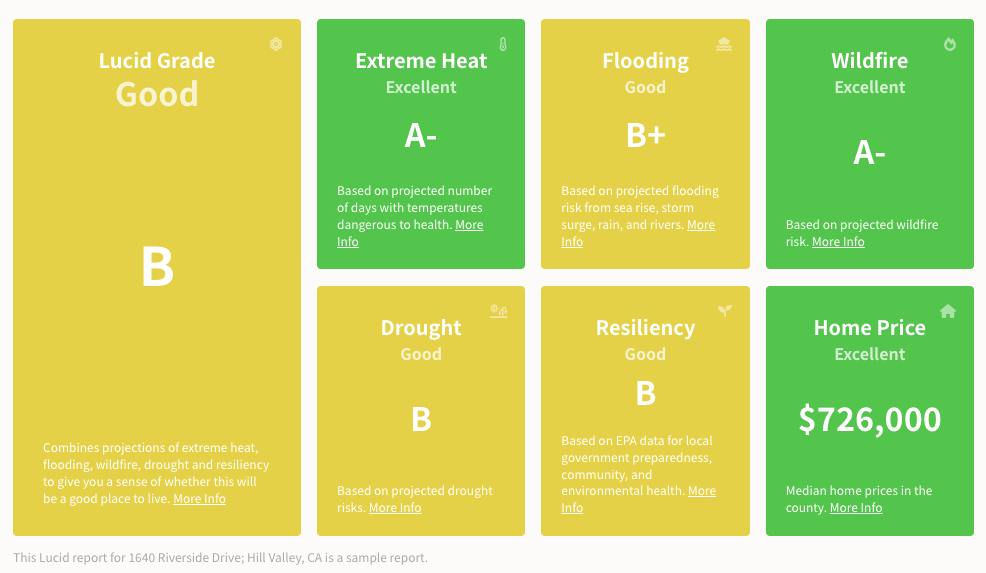Open More Info link under Lucid Grade
Viewport: 986px width, 573px height.
(x=199, y=499)
